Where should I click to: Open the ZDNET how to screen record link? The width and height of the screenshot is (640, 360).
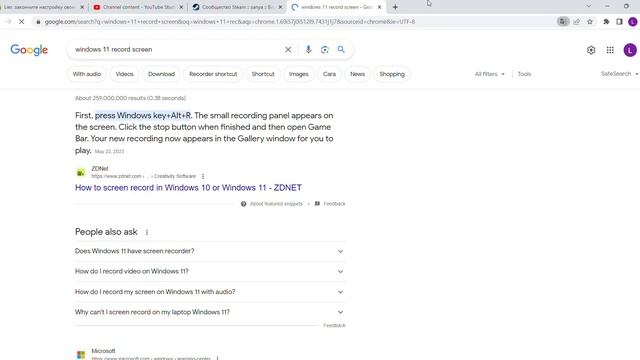click(188, 188)
